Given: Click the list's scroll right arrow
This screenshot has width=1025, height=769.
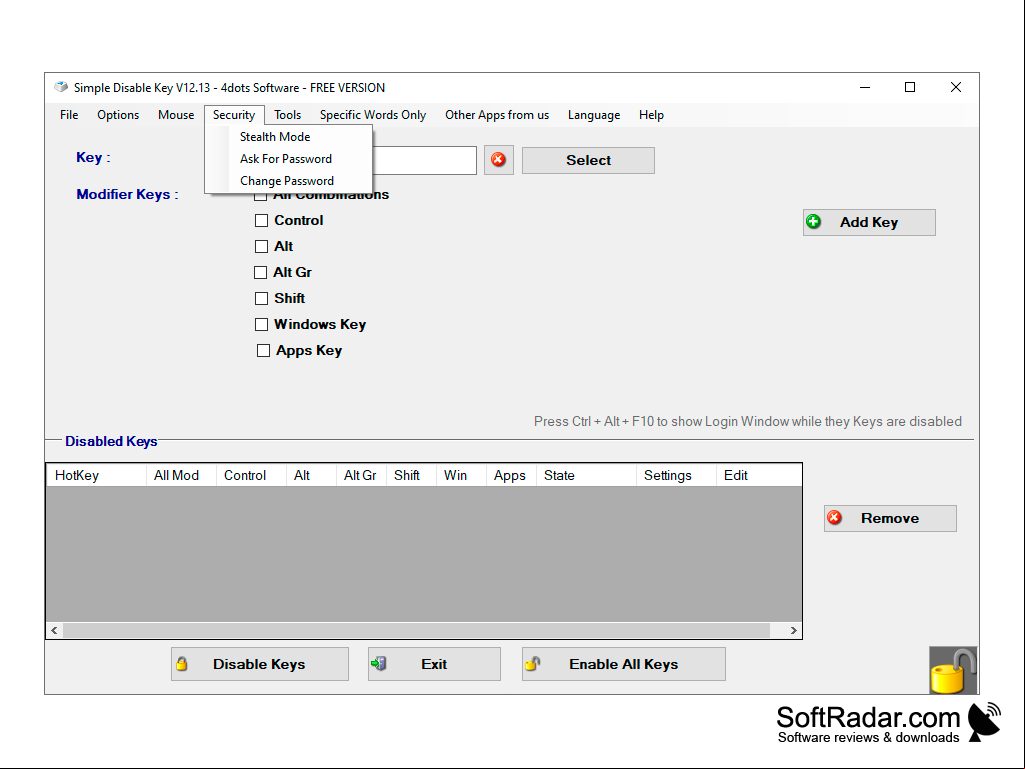Looking at the screenshot, I should tap(794, 630).
